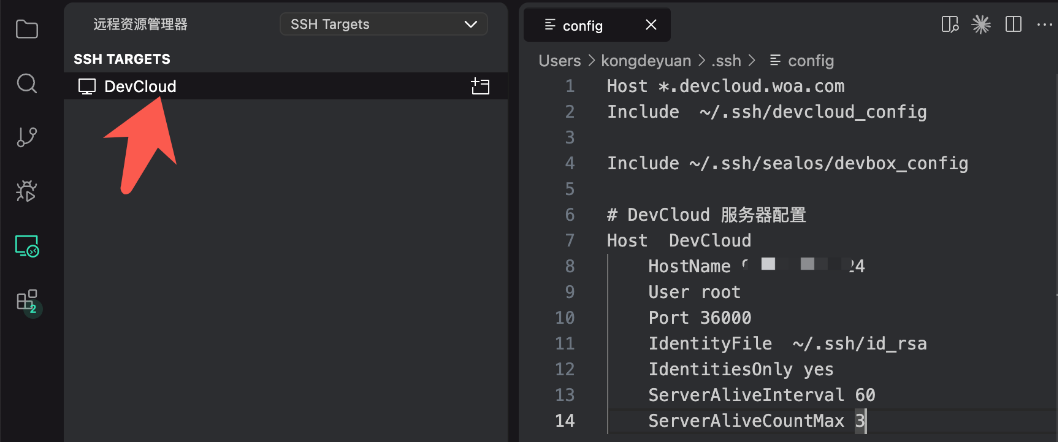Open the editor more actions ellipsis
The height and width of the screenshot is (442, 1058).
(x=1044, y=24)
